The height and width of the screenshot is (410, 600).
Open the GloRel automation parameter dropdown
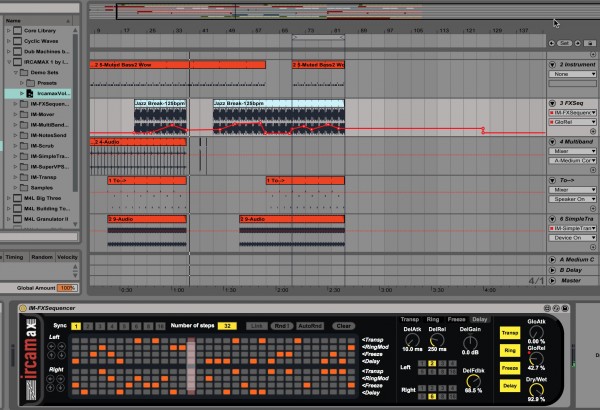click(x=572, y=122)
